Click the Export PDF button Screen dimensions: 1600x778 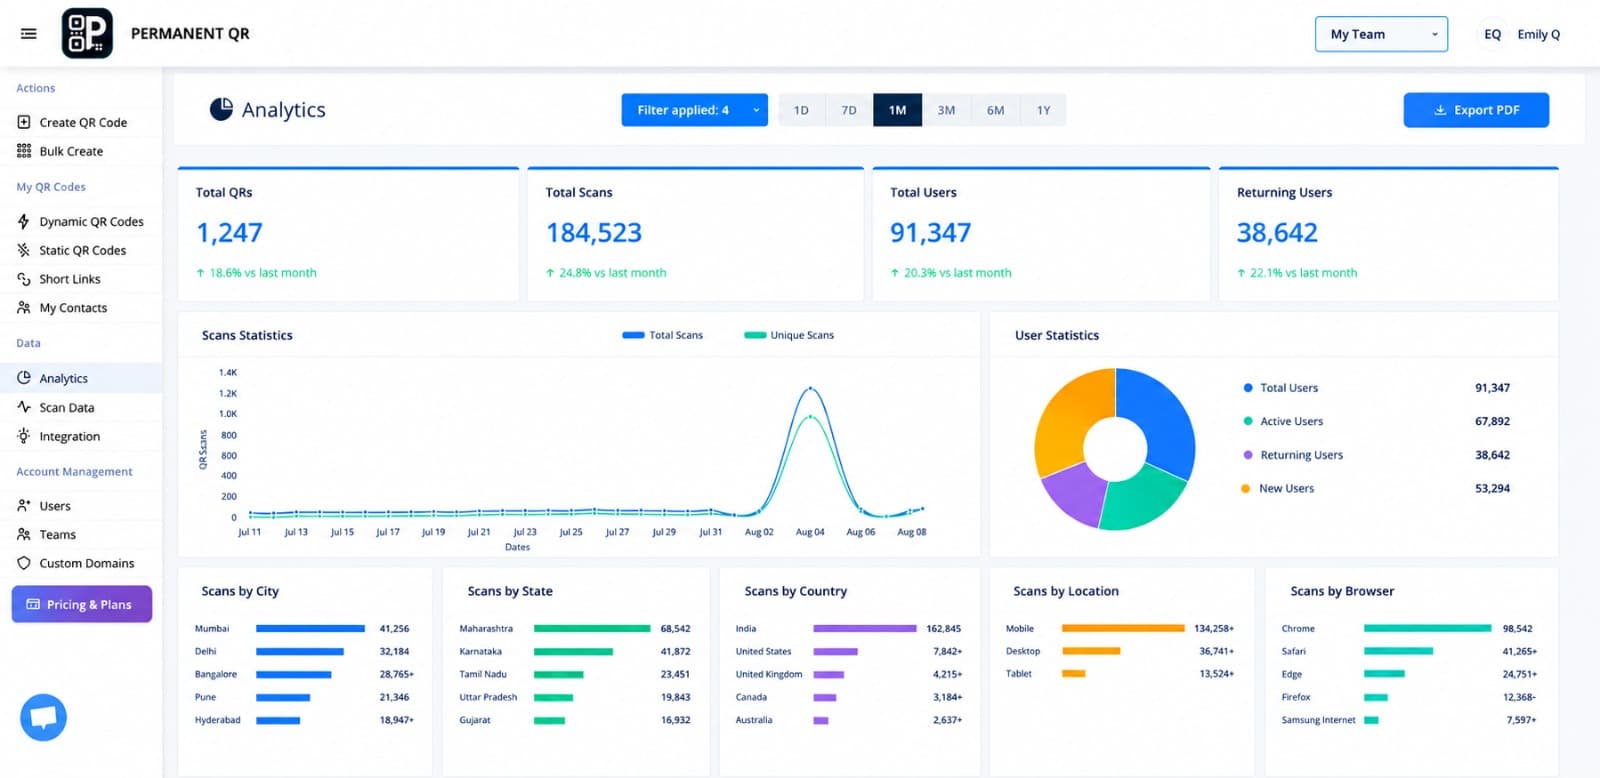pyautogui.click(x=1476, y=110)
